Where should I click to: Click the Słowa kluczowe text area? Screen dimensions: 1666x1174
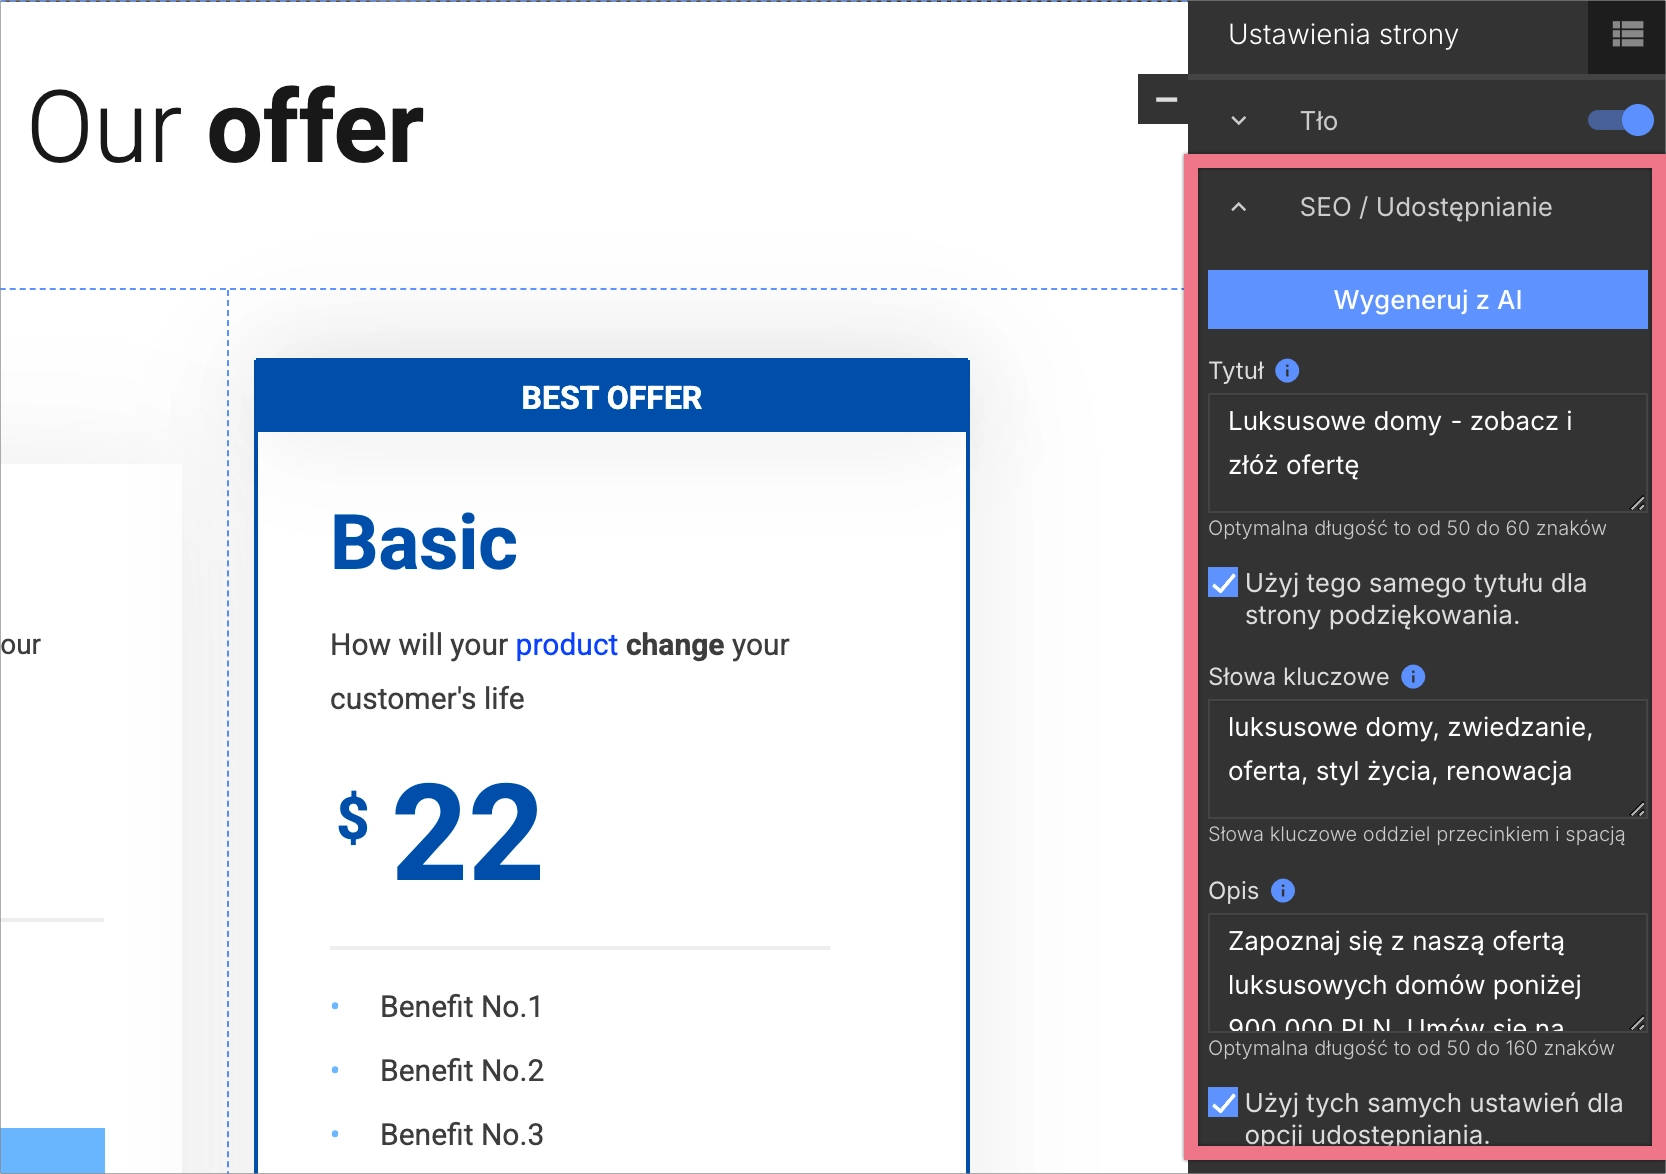coord(1425,756)
